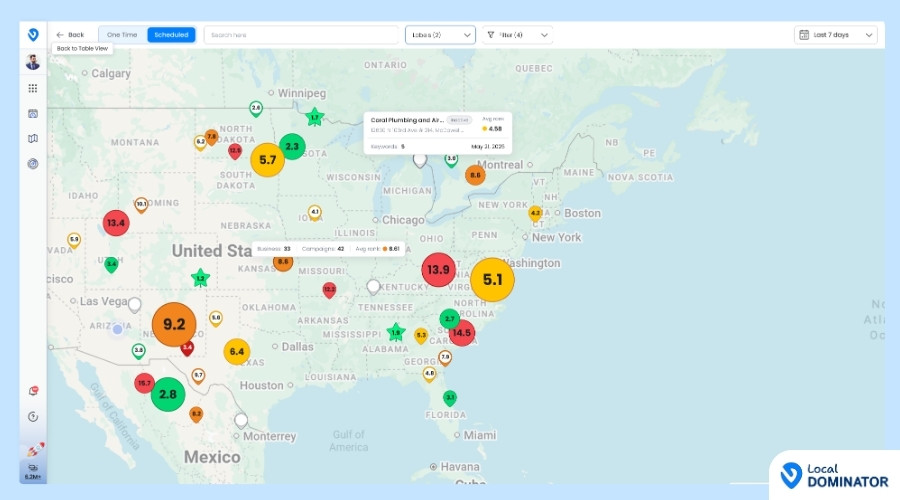This screenshot has height=500, width=900.
Task: Open the 6.2M+ credits coins icon
Action: (33, 472)
